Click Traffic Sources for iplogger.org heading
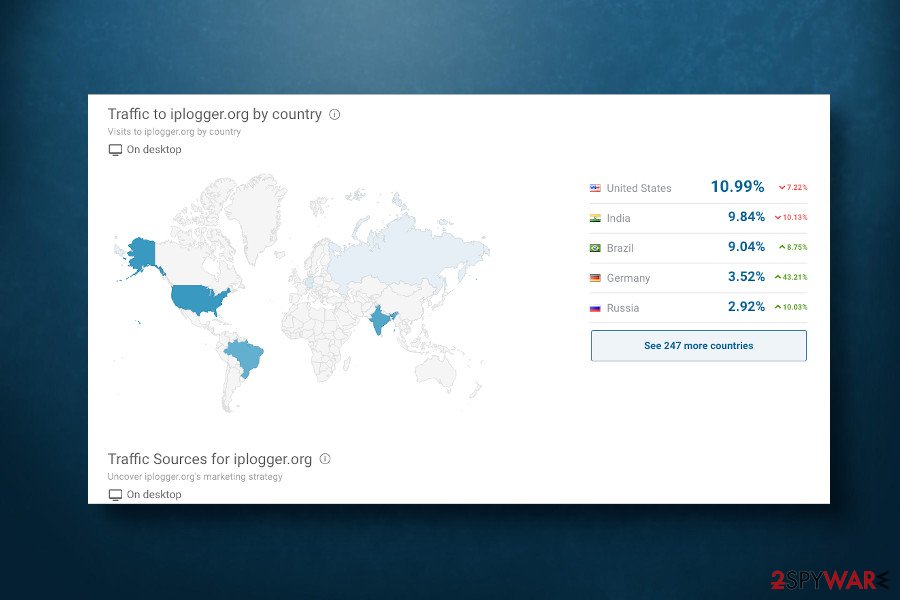Image resolution: width=900 pixels, height=600 pixels. 210,459
